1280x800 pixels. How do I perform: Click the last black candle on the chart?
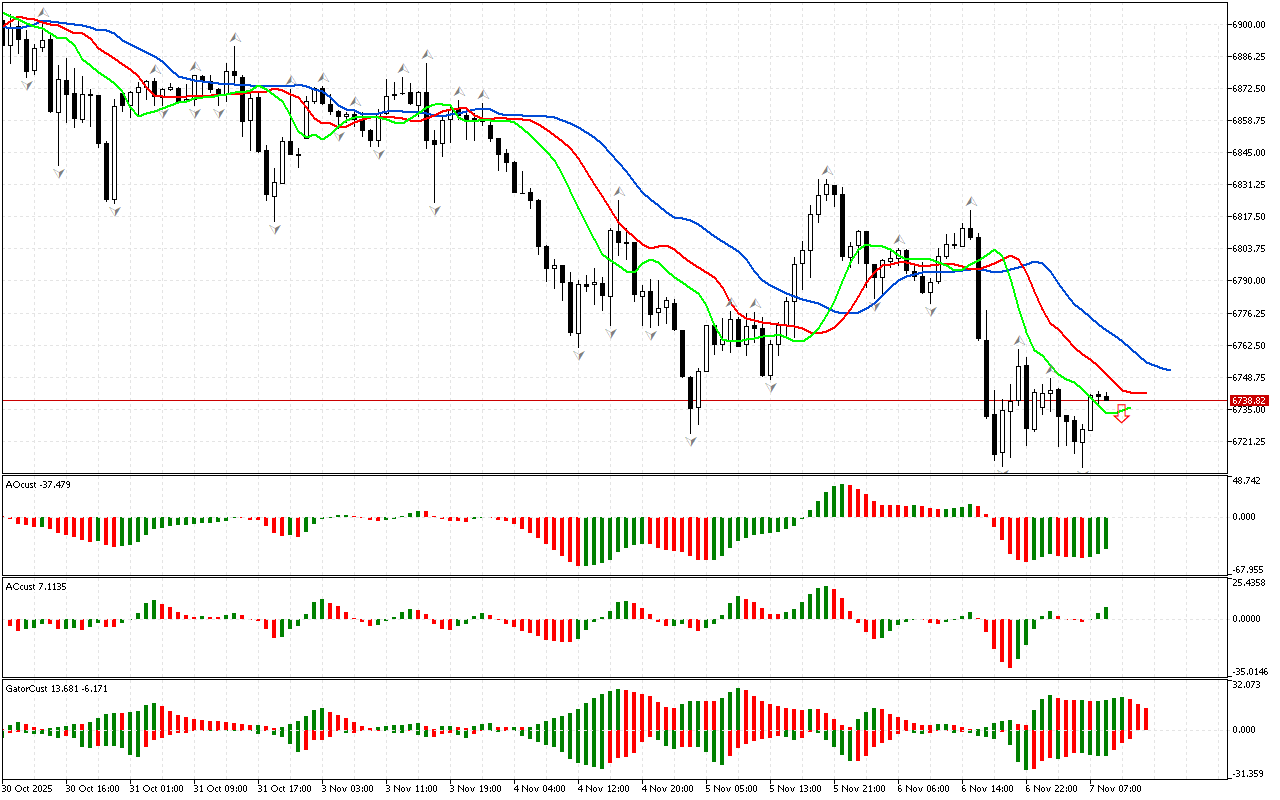(x=1107, y=398)
